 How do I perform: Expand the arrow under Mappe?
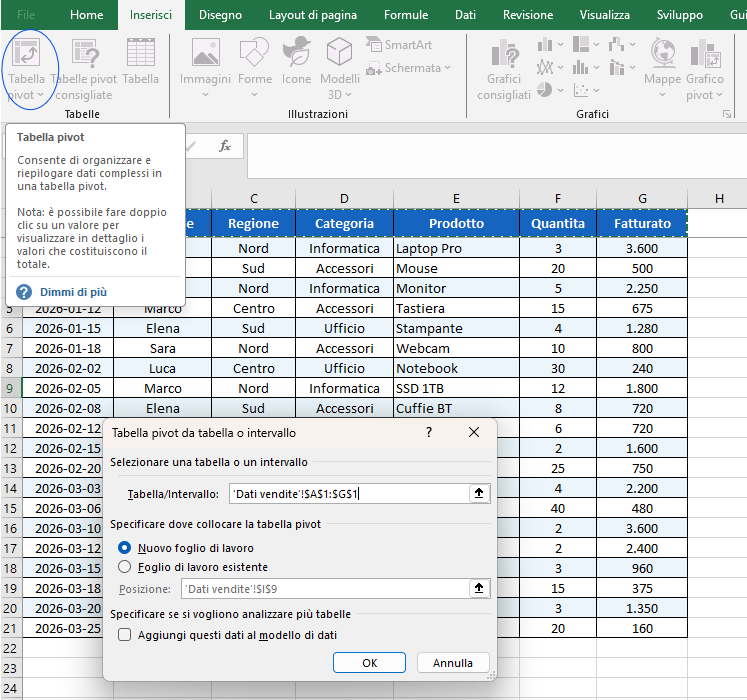click(x=662, y=94)
